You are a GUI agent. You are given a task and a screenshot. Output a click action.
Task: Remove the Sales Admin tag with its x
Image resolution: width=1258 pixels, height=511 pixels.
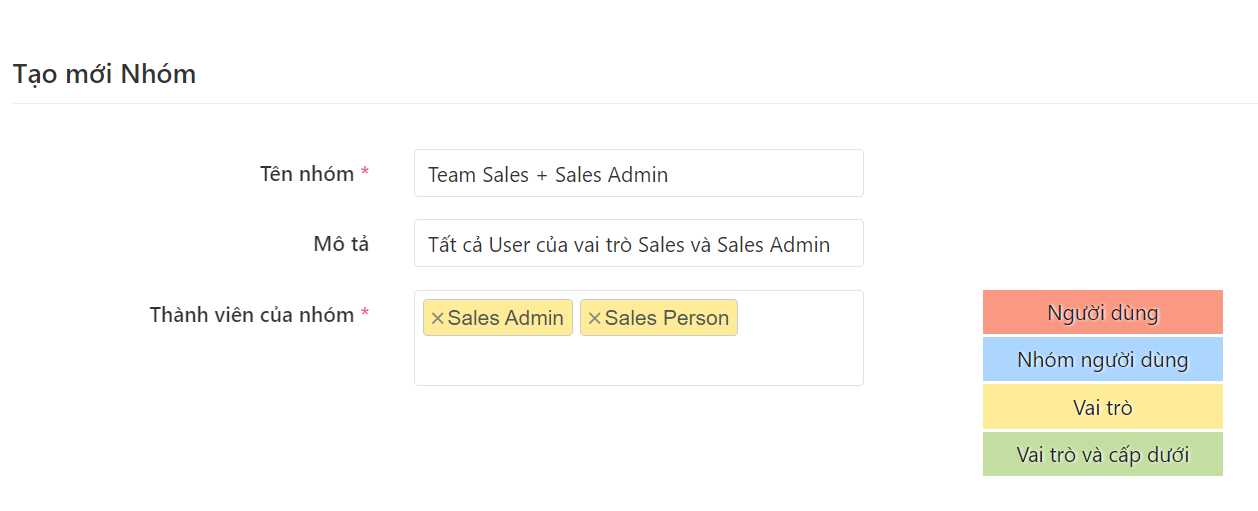[437, 318]
